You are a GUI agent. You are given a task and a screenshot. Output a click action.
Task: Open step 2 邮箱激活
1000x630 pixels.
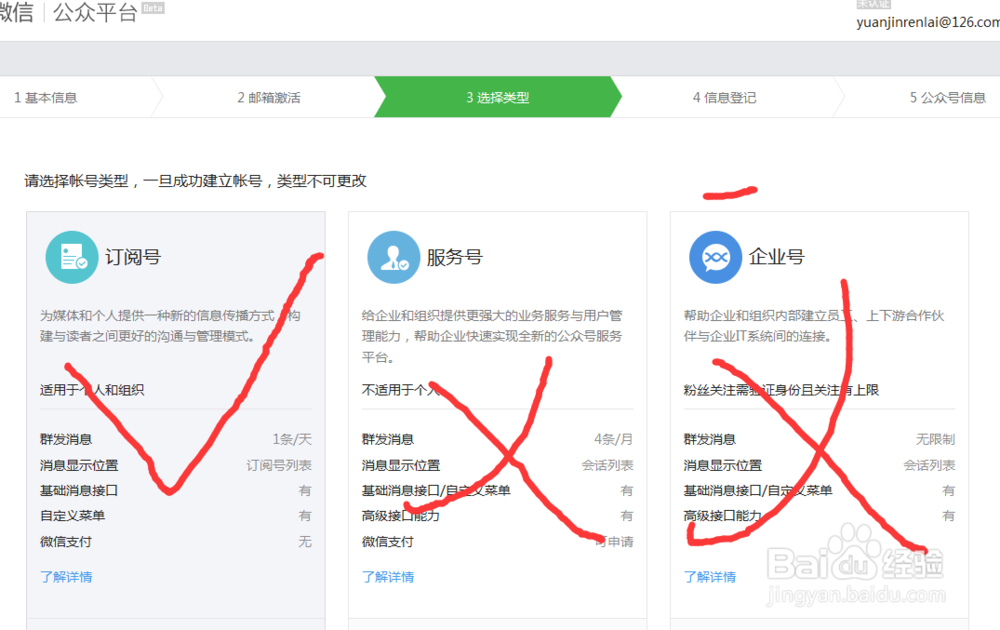coord(269,98)
